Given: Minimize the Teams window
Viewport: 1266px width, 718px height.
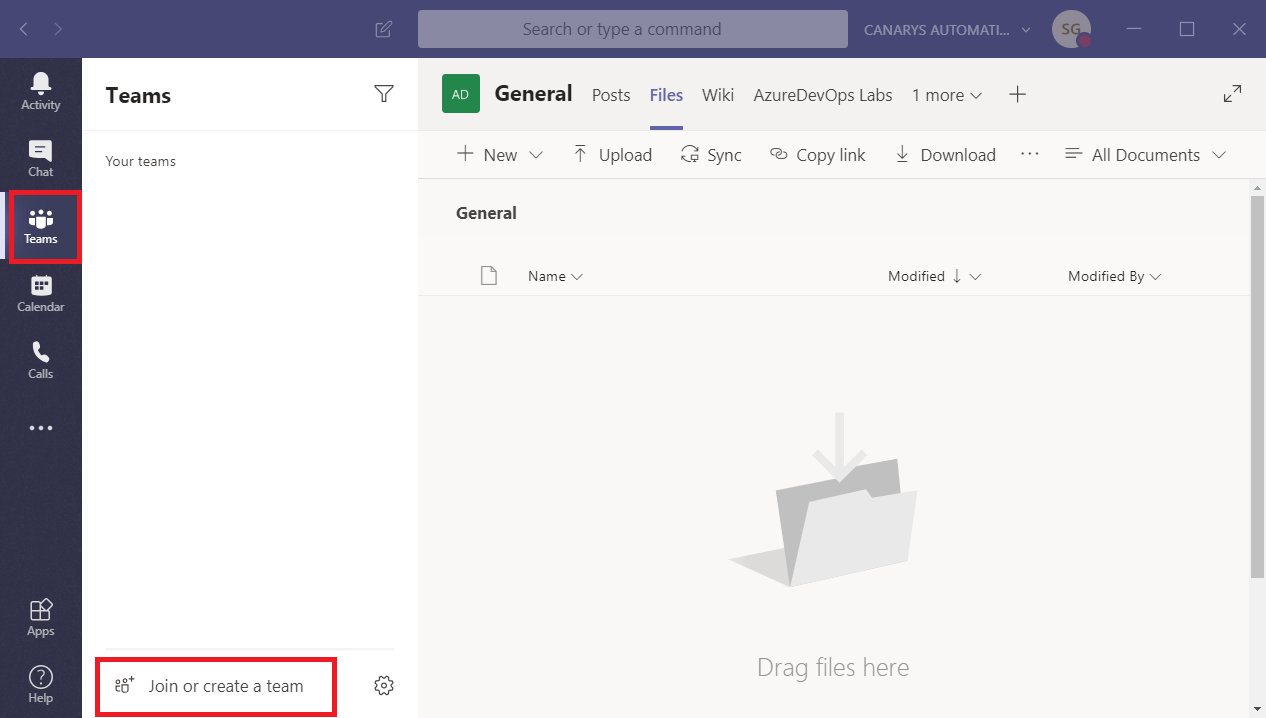Looking at the screenshot, I should 1136,29.
